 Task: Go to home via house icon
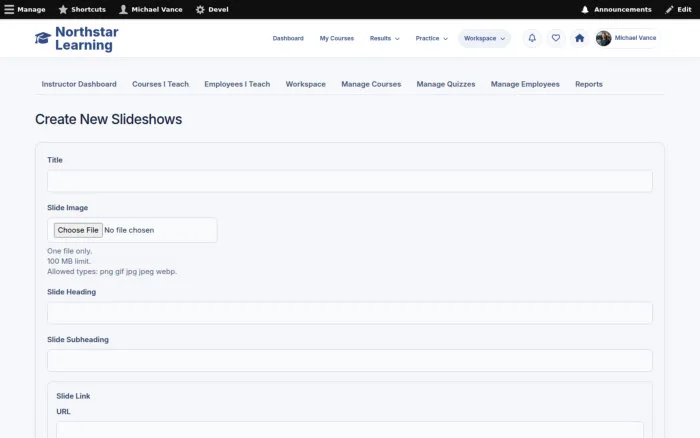[579, 38]
